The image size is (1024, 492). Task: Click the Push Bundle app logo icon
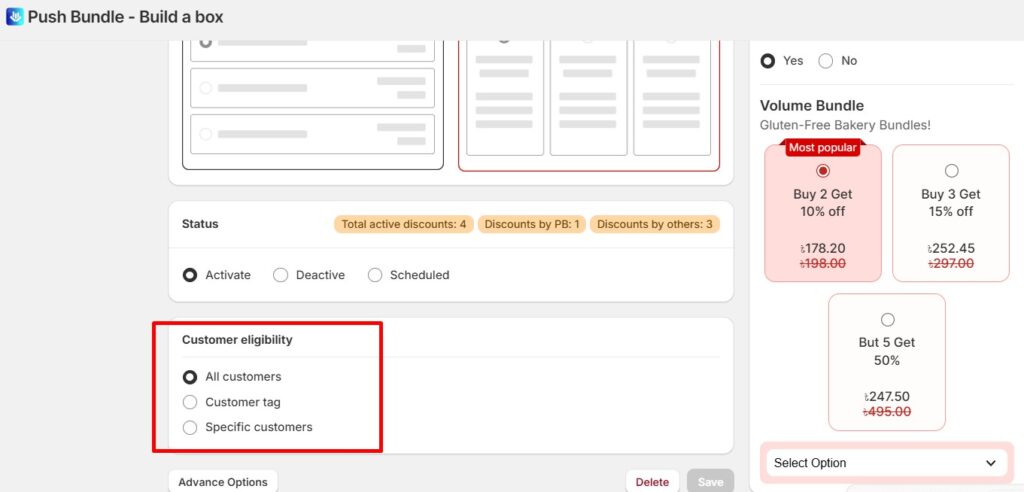pyautogui.click(x=14, y=16)
